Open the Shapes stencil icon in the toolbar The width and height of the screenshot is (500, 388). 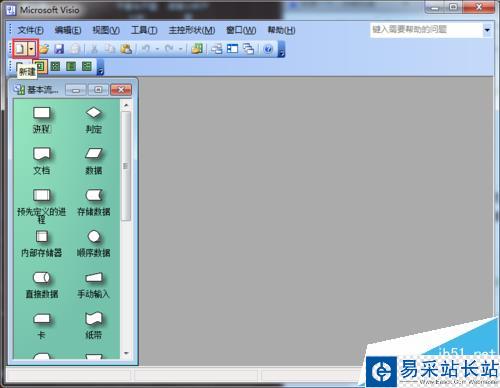(197, 49)
